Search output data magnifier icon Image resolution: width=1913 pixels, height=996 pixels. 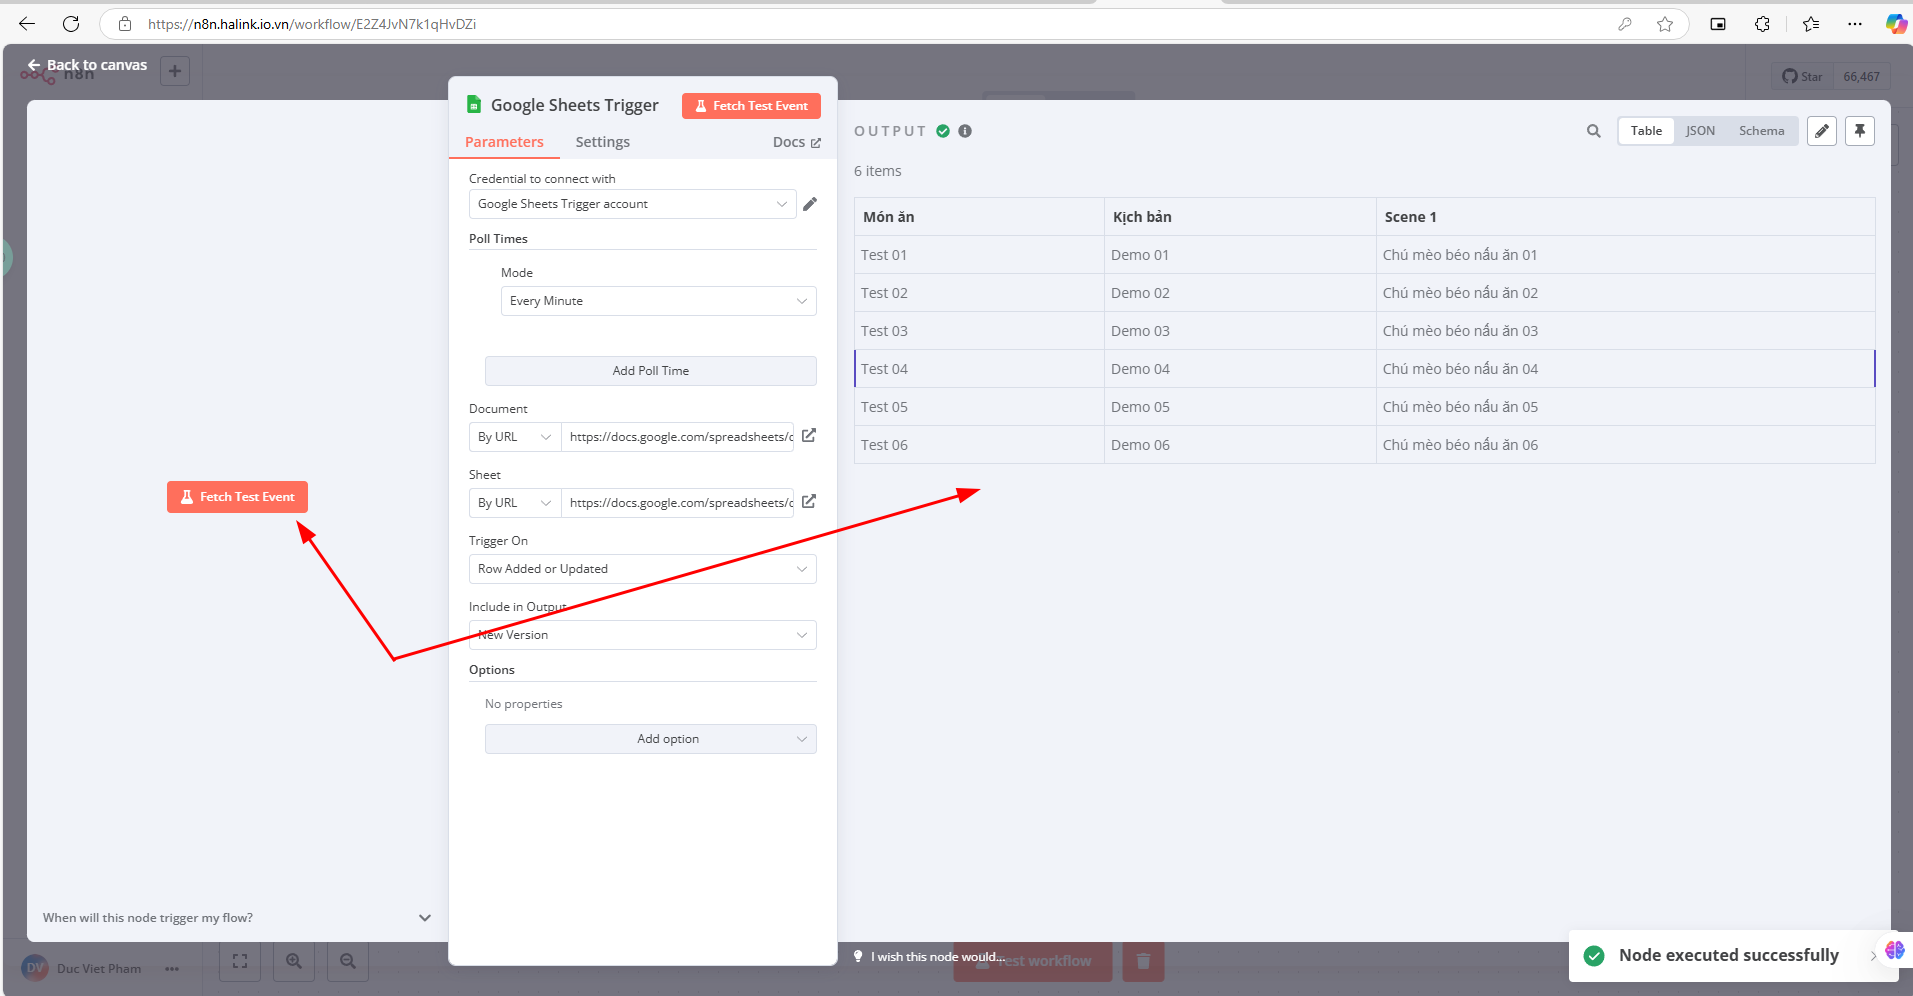(x=1594, y=131)
